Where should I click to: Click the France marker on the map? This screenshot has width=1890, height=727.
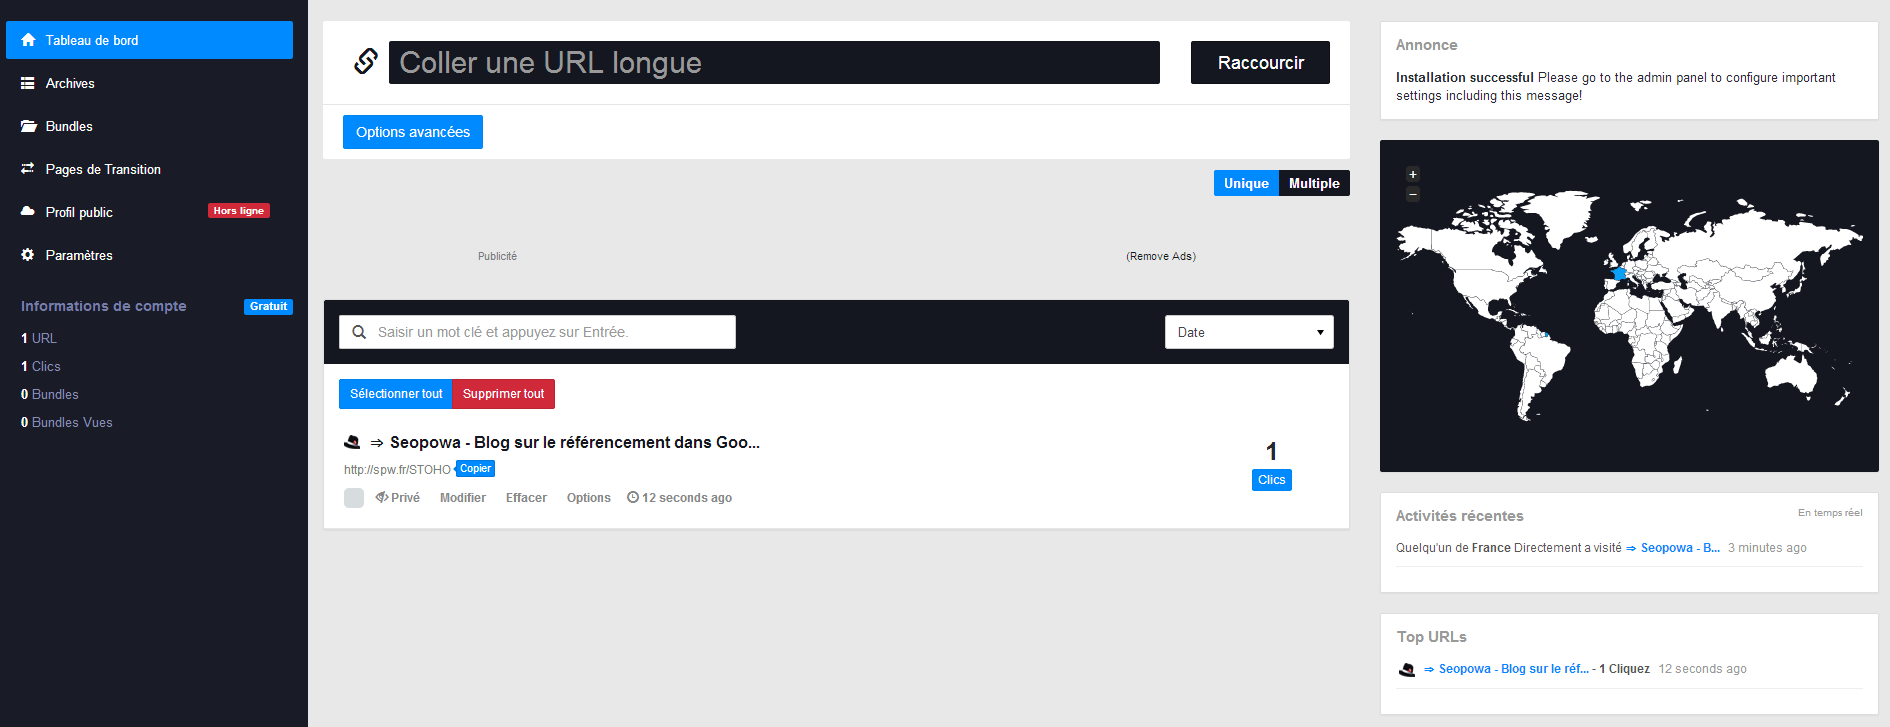click(x=1619, y=273)
